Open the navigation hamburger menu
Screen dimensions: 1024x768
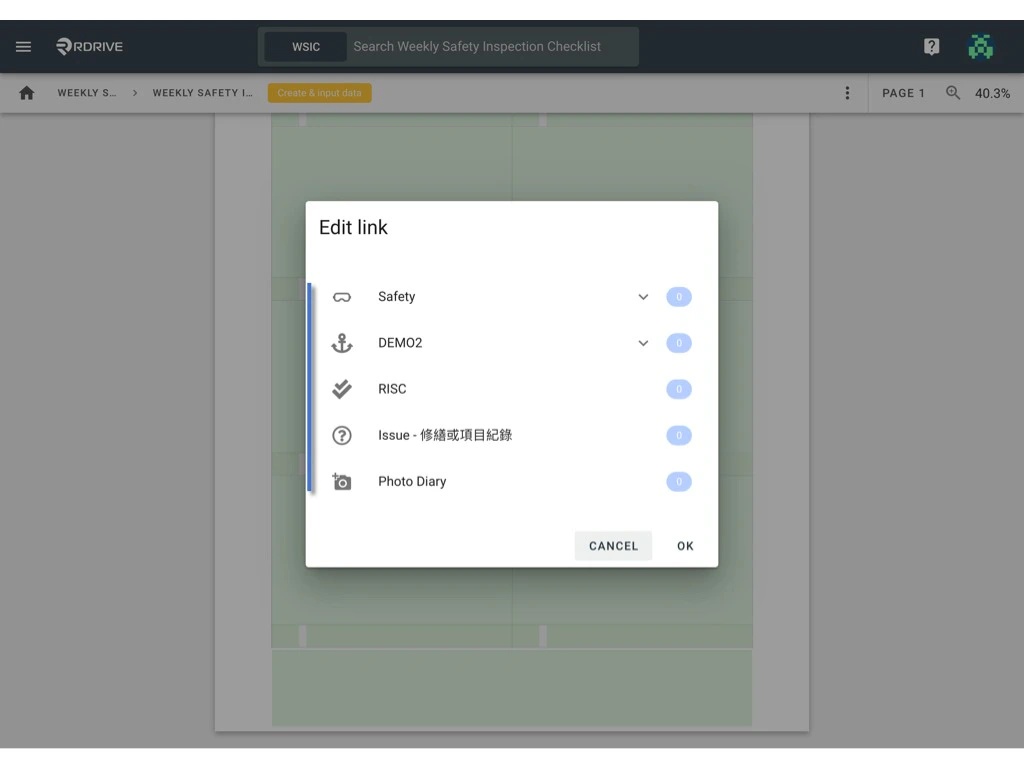pyautogui.click(x=23, y=46)
